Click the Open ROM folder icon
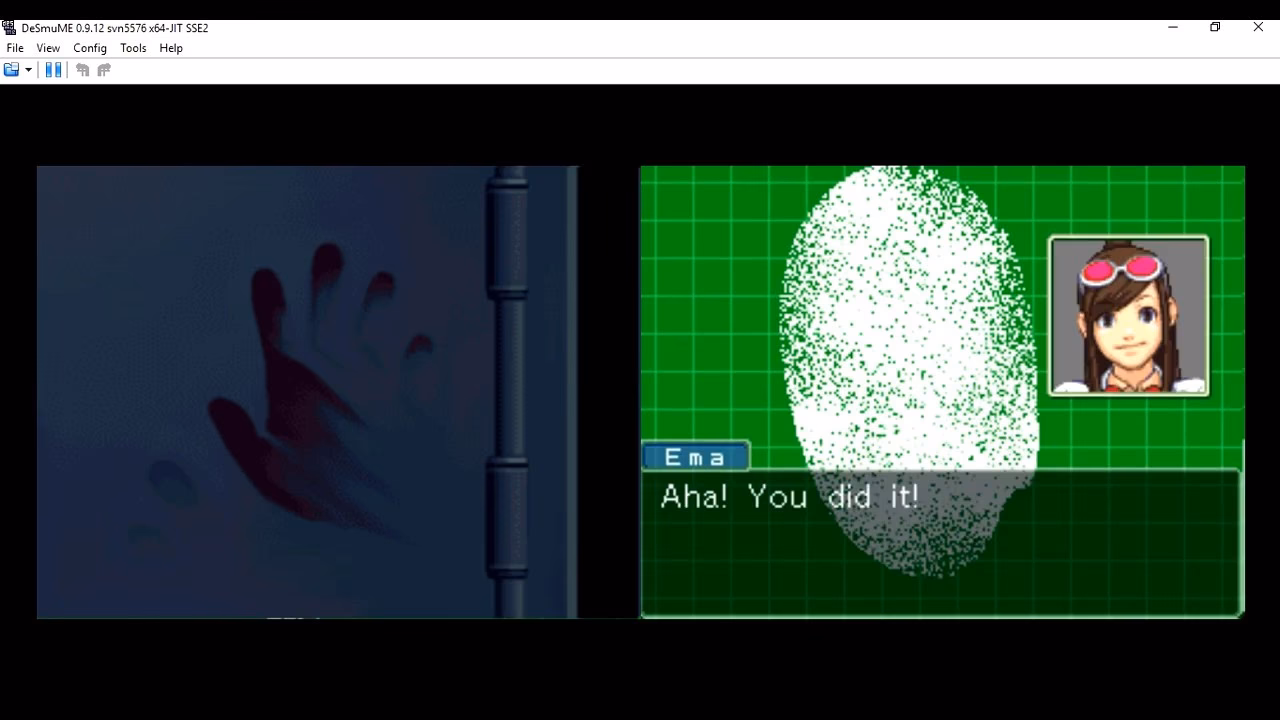 coord(12,70)
